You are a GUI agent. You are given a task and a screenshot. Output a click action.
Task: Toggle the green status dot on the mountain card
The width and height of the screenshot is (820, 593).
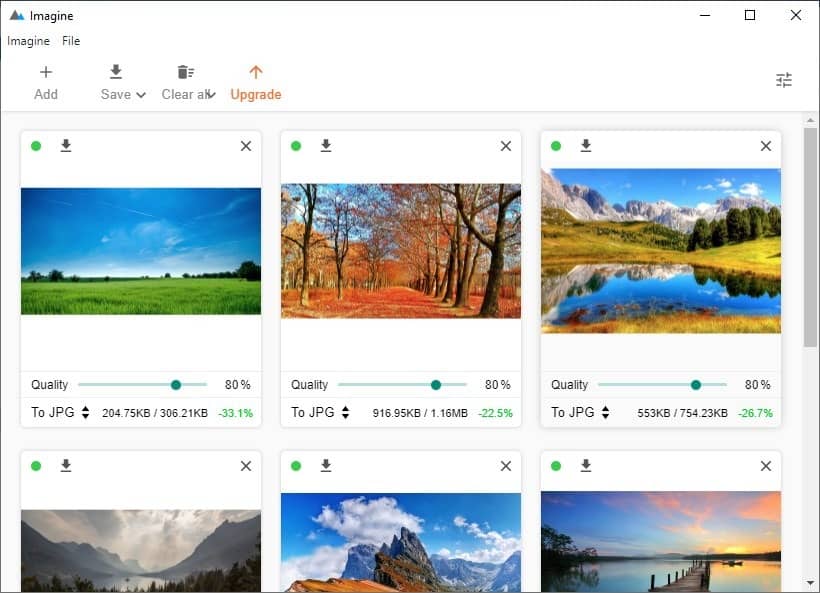(556, 145)
